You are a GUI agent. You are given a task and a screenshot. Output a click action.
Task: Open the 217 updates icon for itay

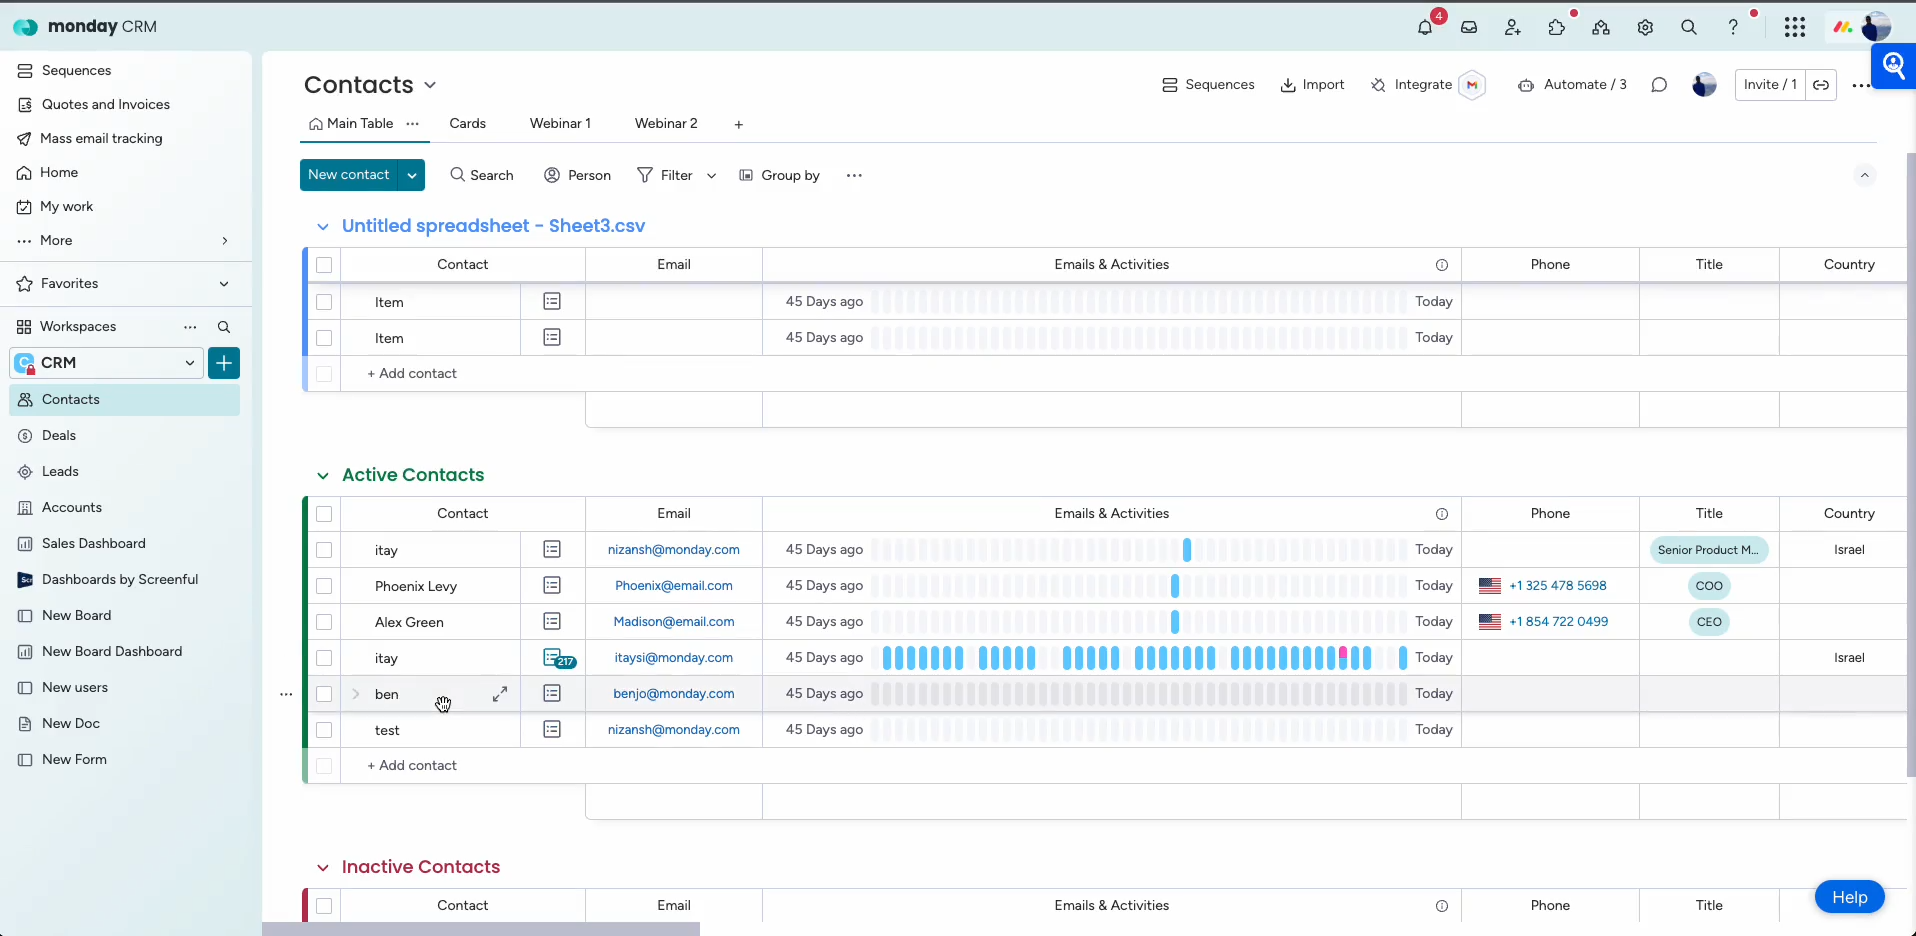558,658
